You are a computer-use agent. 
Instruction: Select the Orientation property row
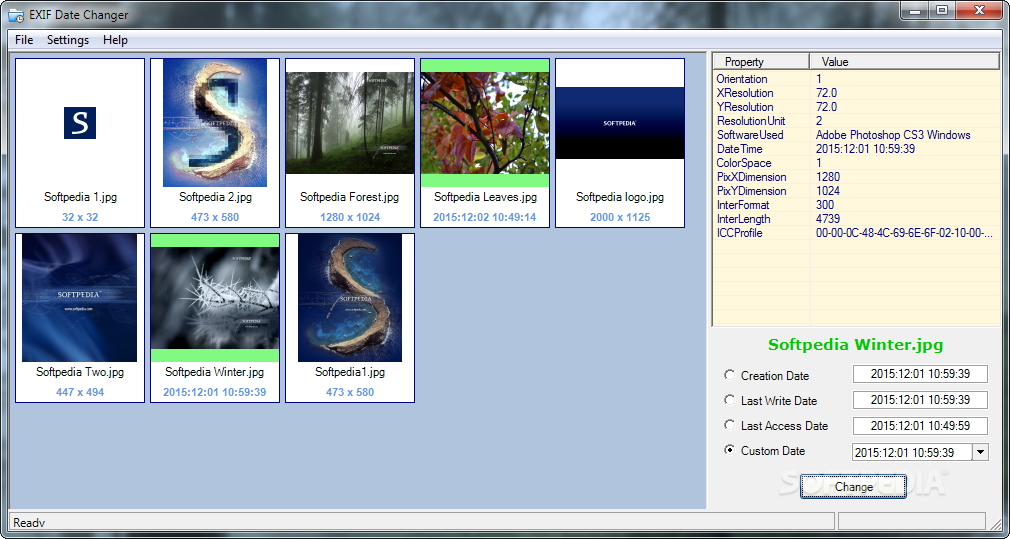point(857,79)
